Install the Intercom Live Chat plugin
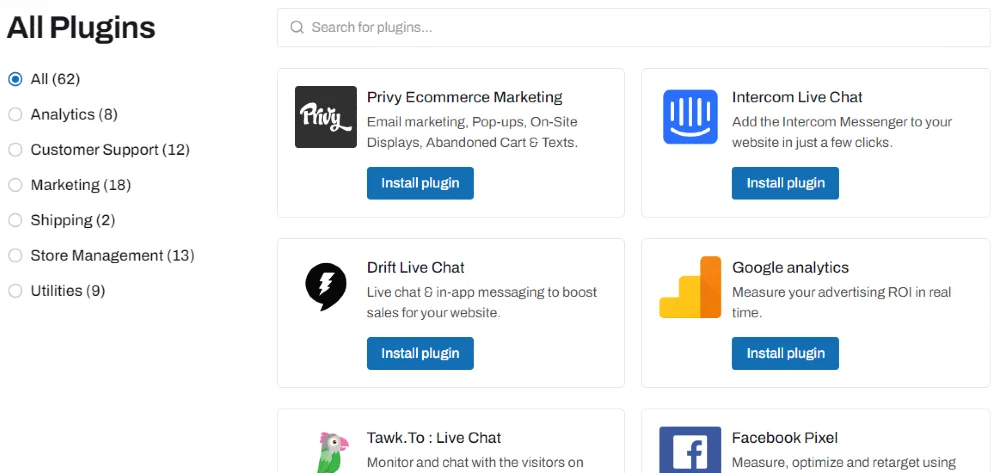This screenshot has width=1000, height=473. pos(785,183)
